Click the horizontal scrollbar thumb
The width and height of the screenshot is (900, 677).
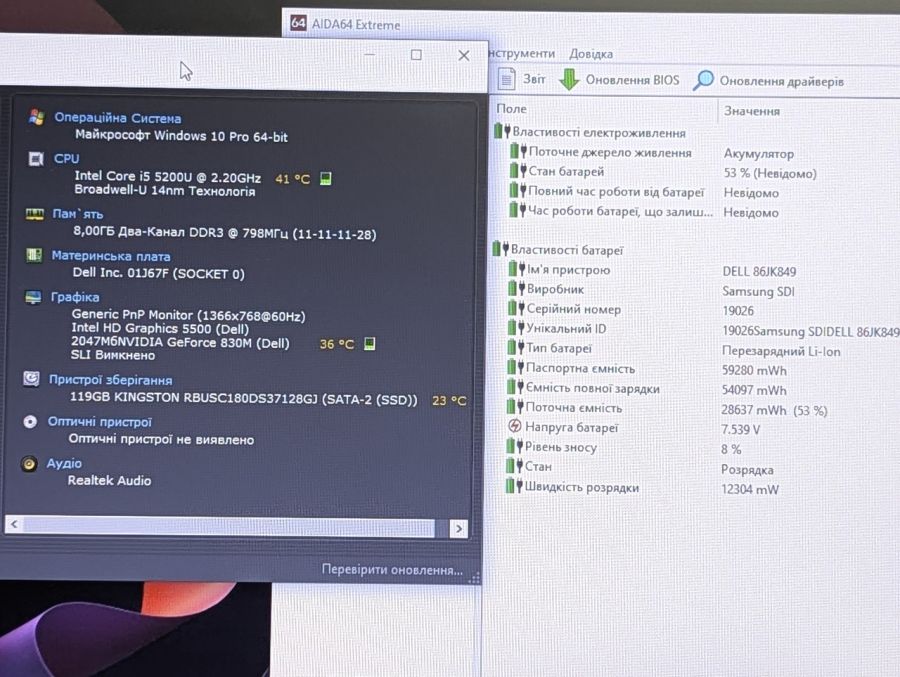pos(229,527)
